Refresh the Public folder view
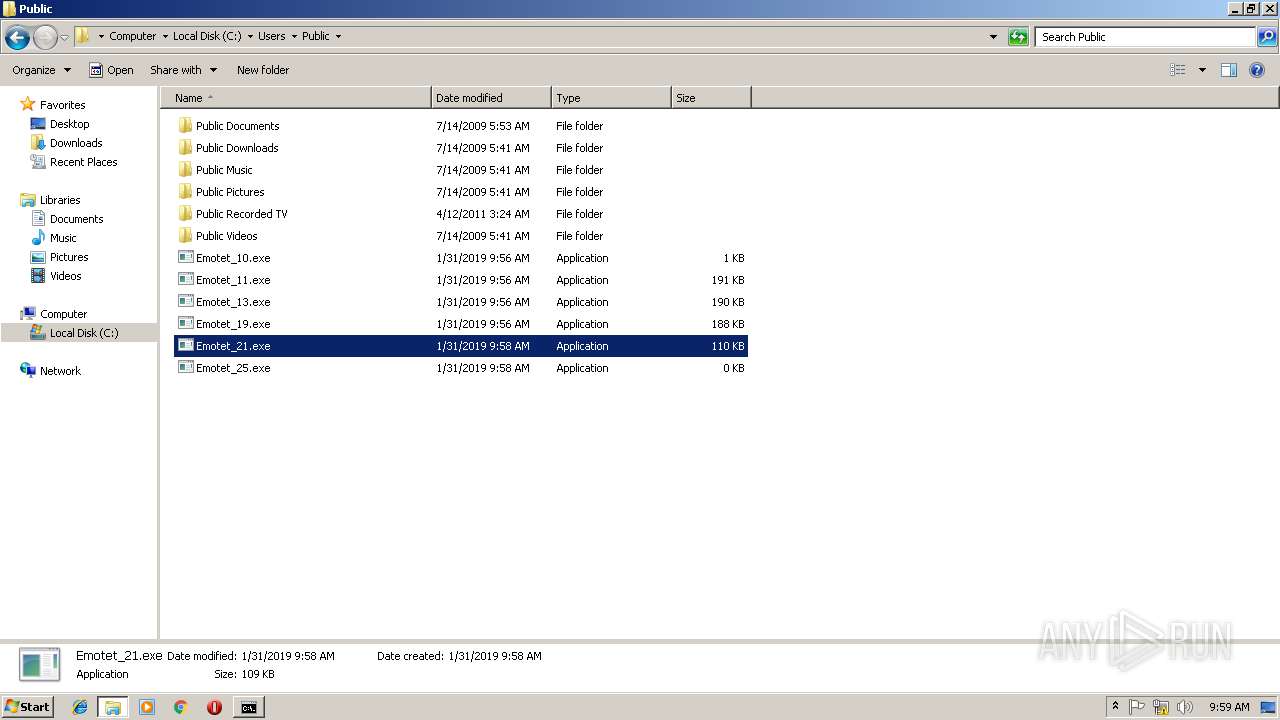 [1018, 37]
